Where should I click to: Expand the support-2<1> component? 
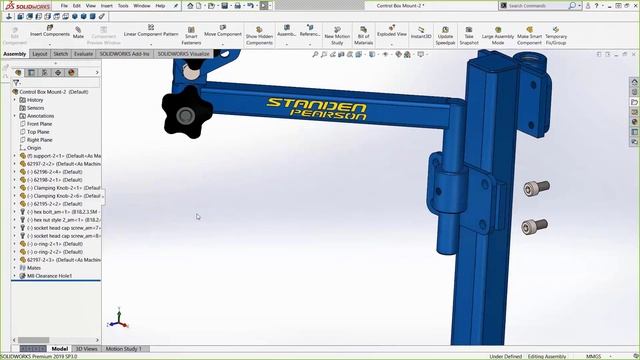tap(15, 156)
